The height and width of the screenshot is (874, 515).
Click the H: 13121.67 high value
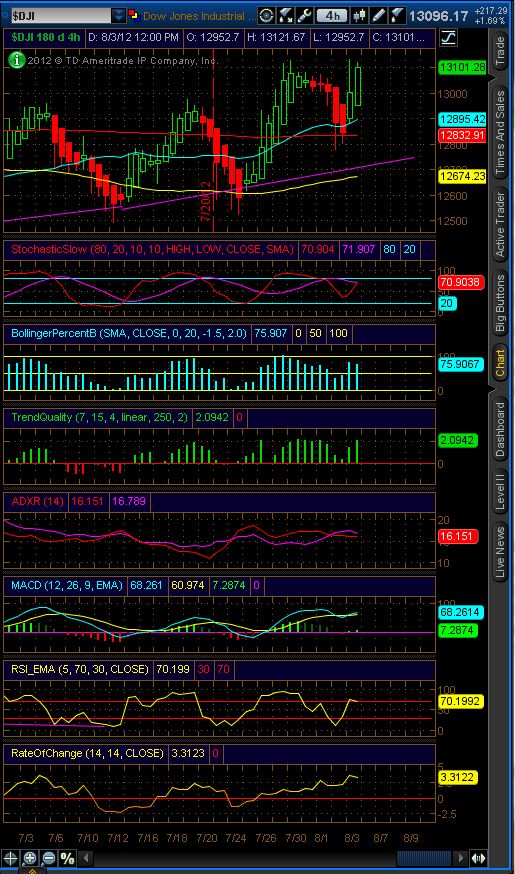tap(277, 38)
